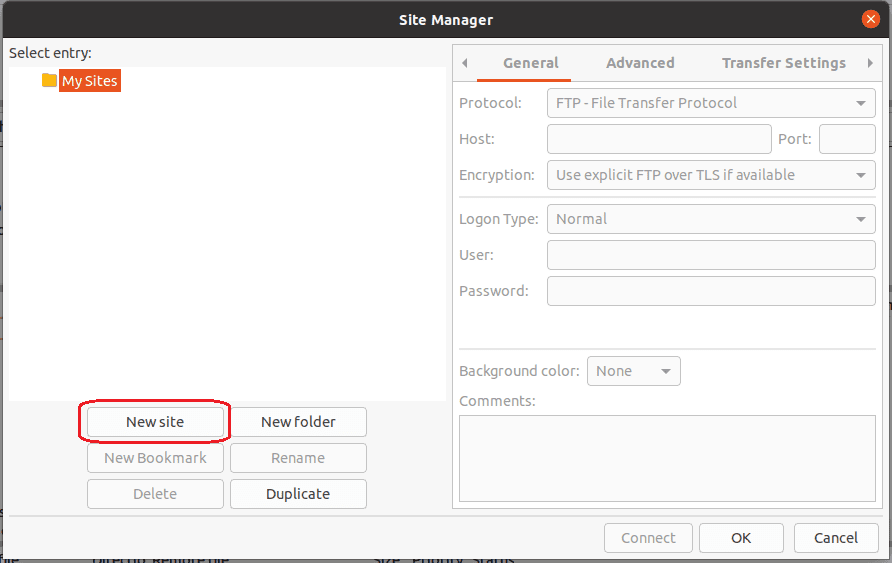Choose a Background color from the dropdown
892x563 pixels.
[x=633, y=371]
